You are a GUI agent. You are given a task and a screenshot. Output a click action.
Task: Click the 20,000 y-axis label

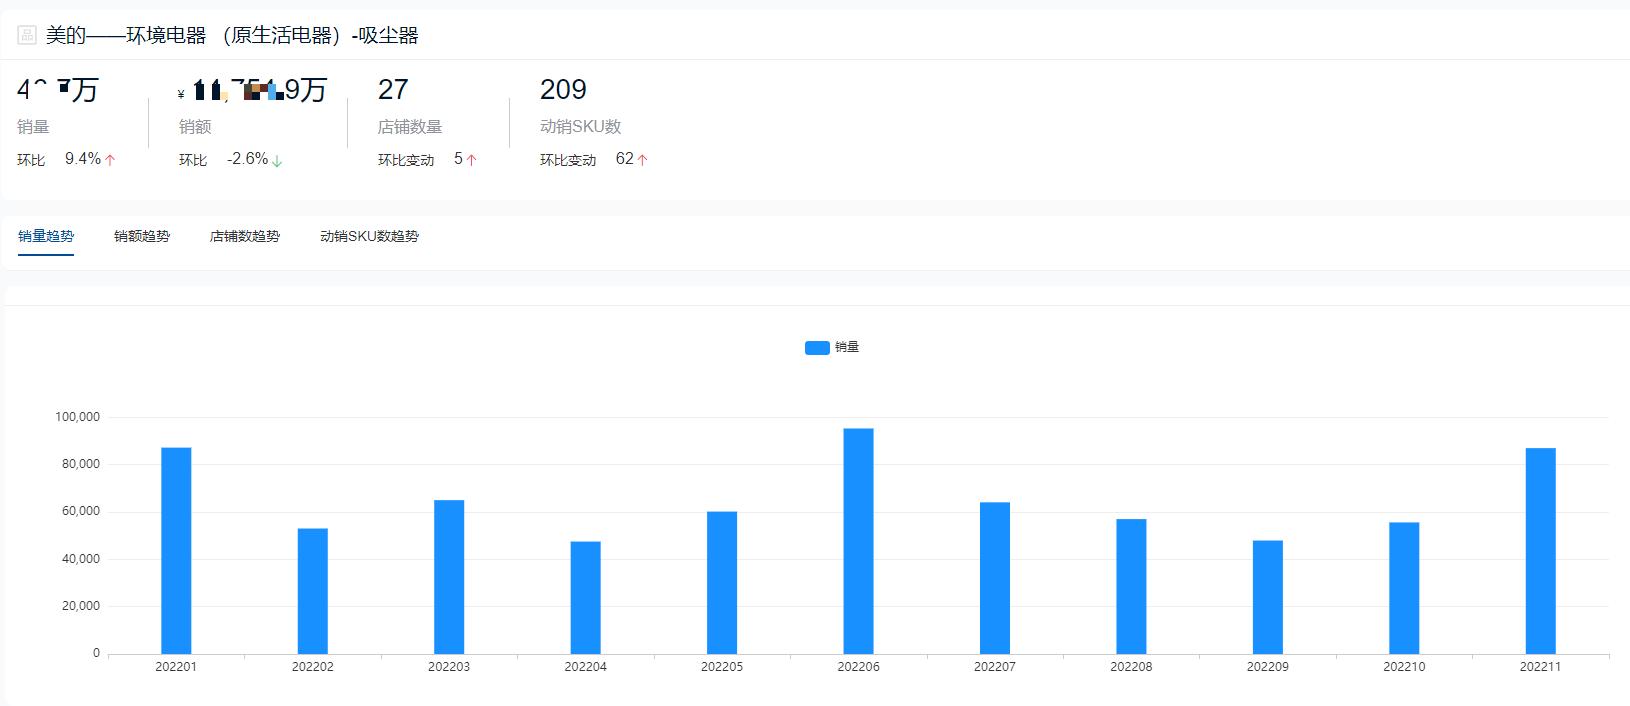tap(80, 606)
